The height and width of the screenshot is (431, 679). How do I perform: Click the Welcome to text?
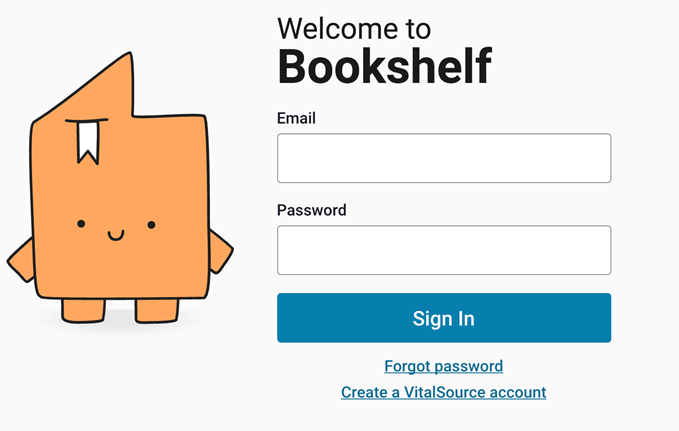[x=354, y=27]
